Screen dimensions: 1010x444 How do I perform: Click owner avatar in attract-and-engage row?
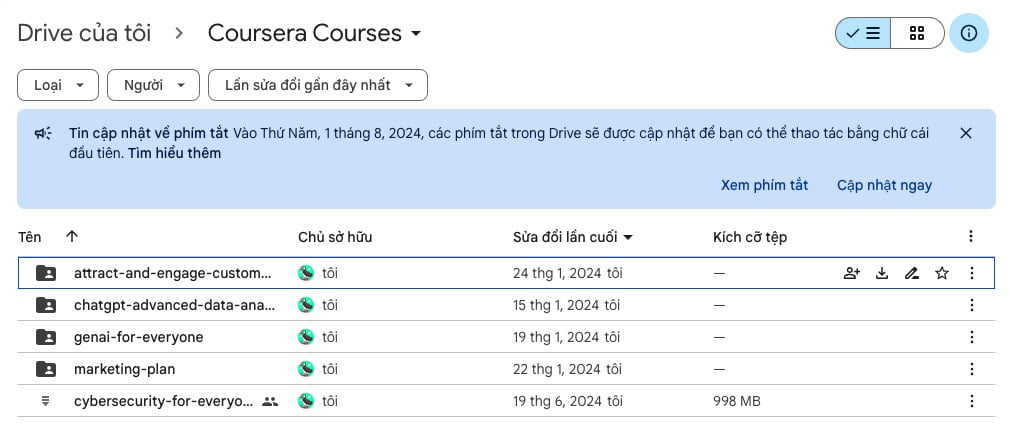tap(306, 273)
